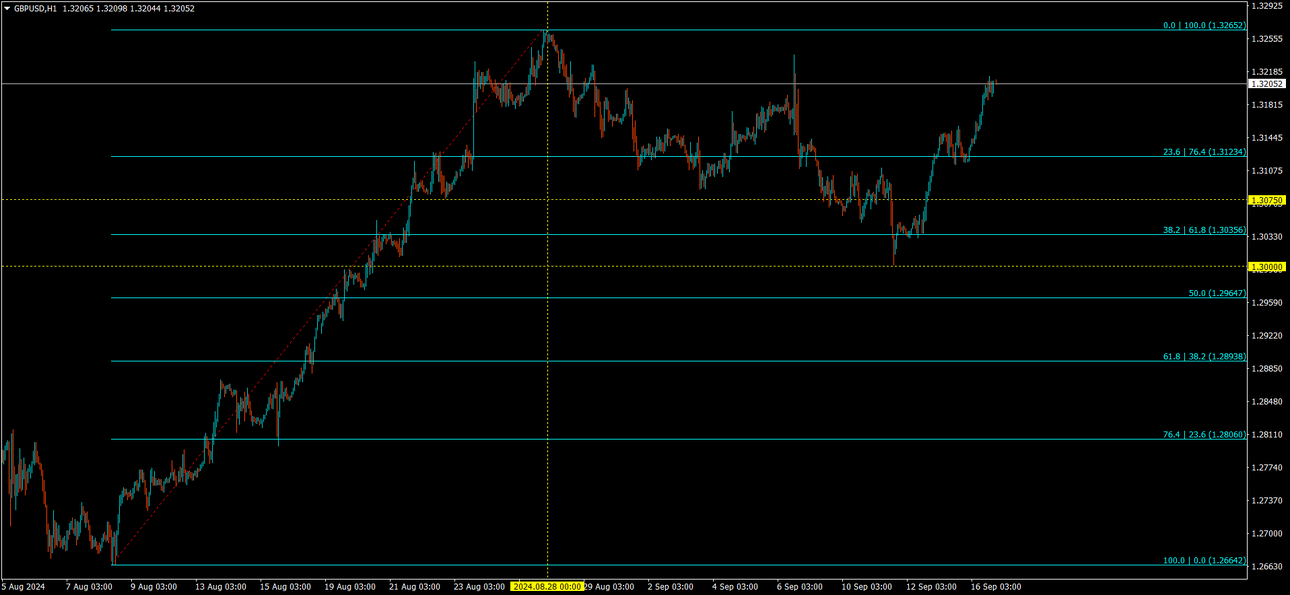Click the 1.31445 value on price axis
The width and height of the screenshot is (1290, 595).
click(1267, 138)
